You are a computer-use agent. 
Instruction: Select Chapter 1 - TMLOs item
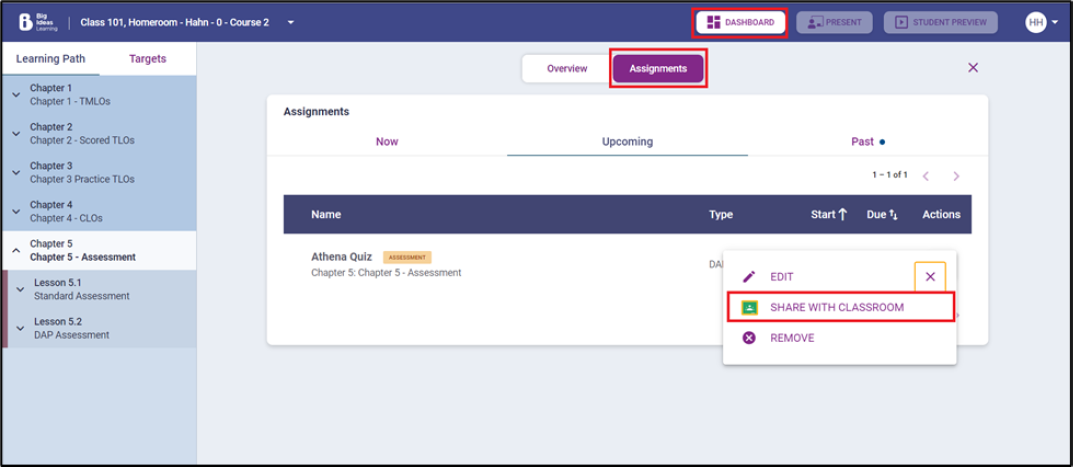coord(99,94)
